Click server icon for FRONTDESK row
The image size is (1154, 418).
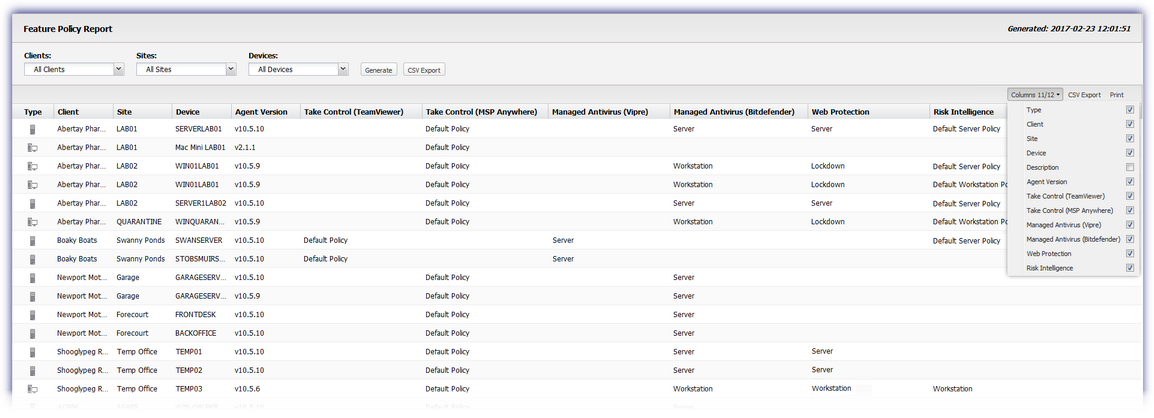pyautogui.click(x=32, y=315)
